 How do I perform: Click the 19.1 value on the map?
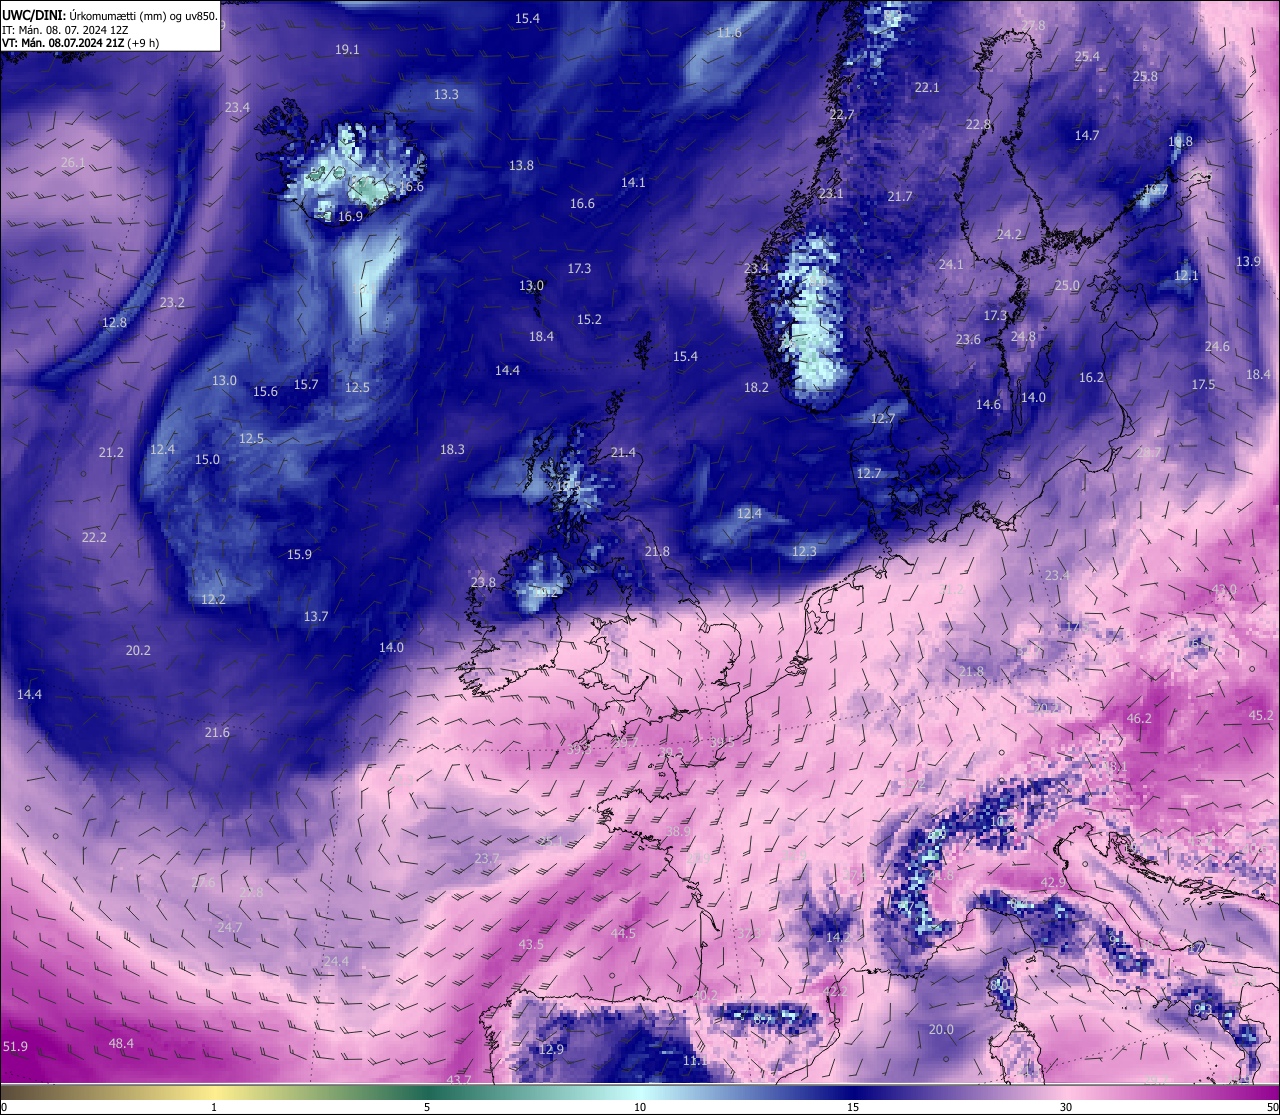tap(347, 49)
